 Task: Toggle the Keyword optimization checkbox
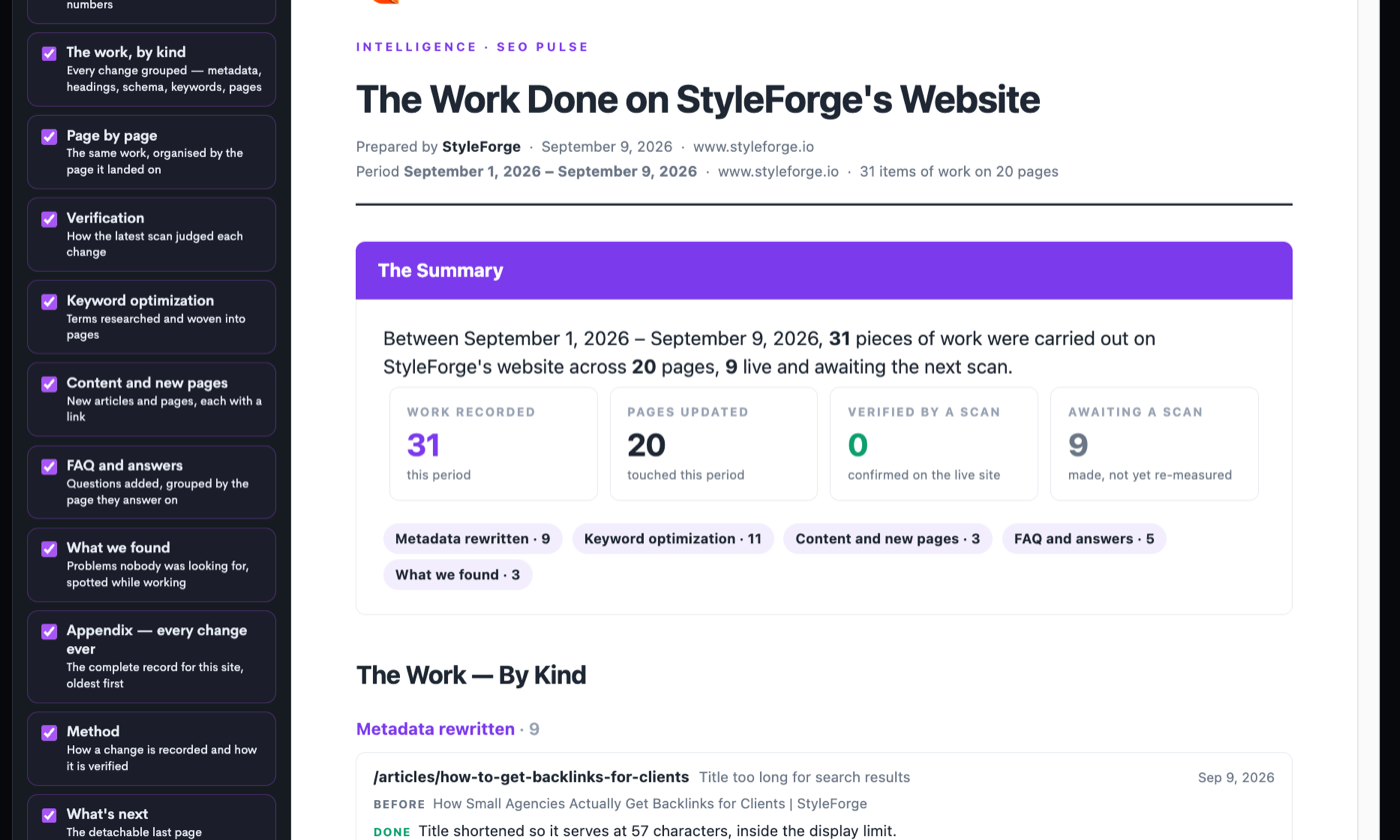49,302
